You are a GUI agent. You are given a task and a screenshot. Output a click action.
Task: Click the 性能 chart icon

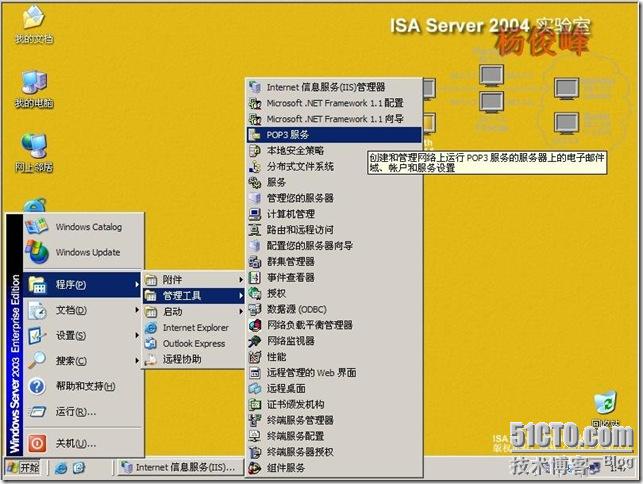[x=255, y=357]
